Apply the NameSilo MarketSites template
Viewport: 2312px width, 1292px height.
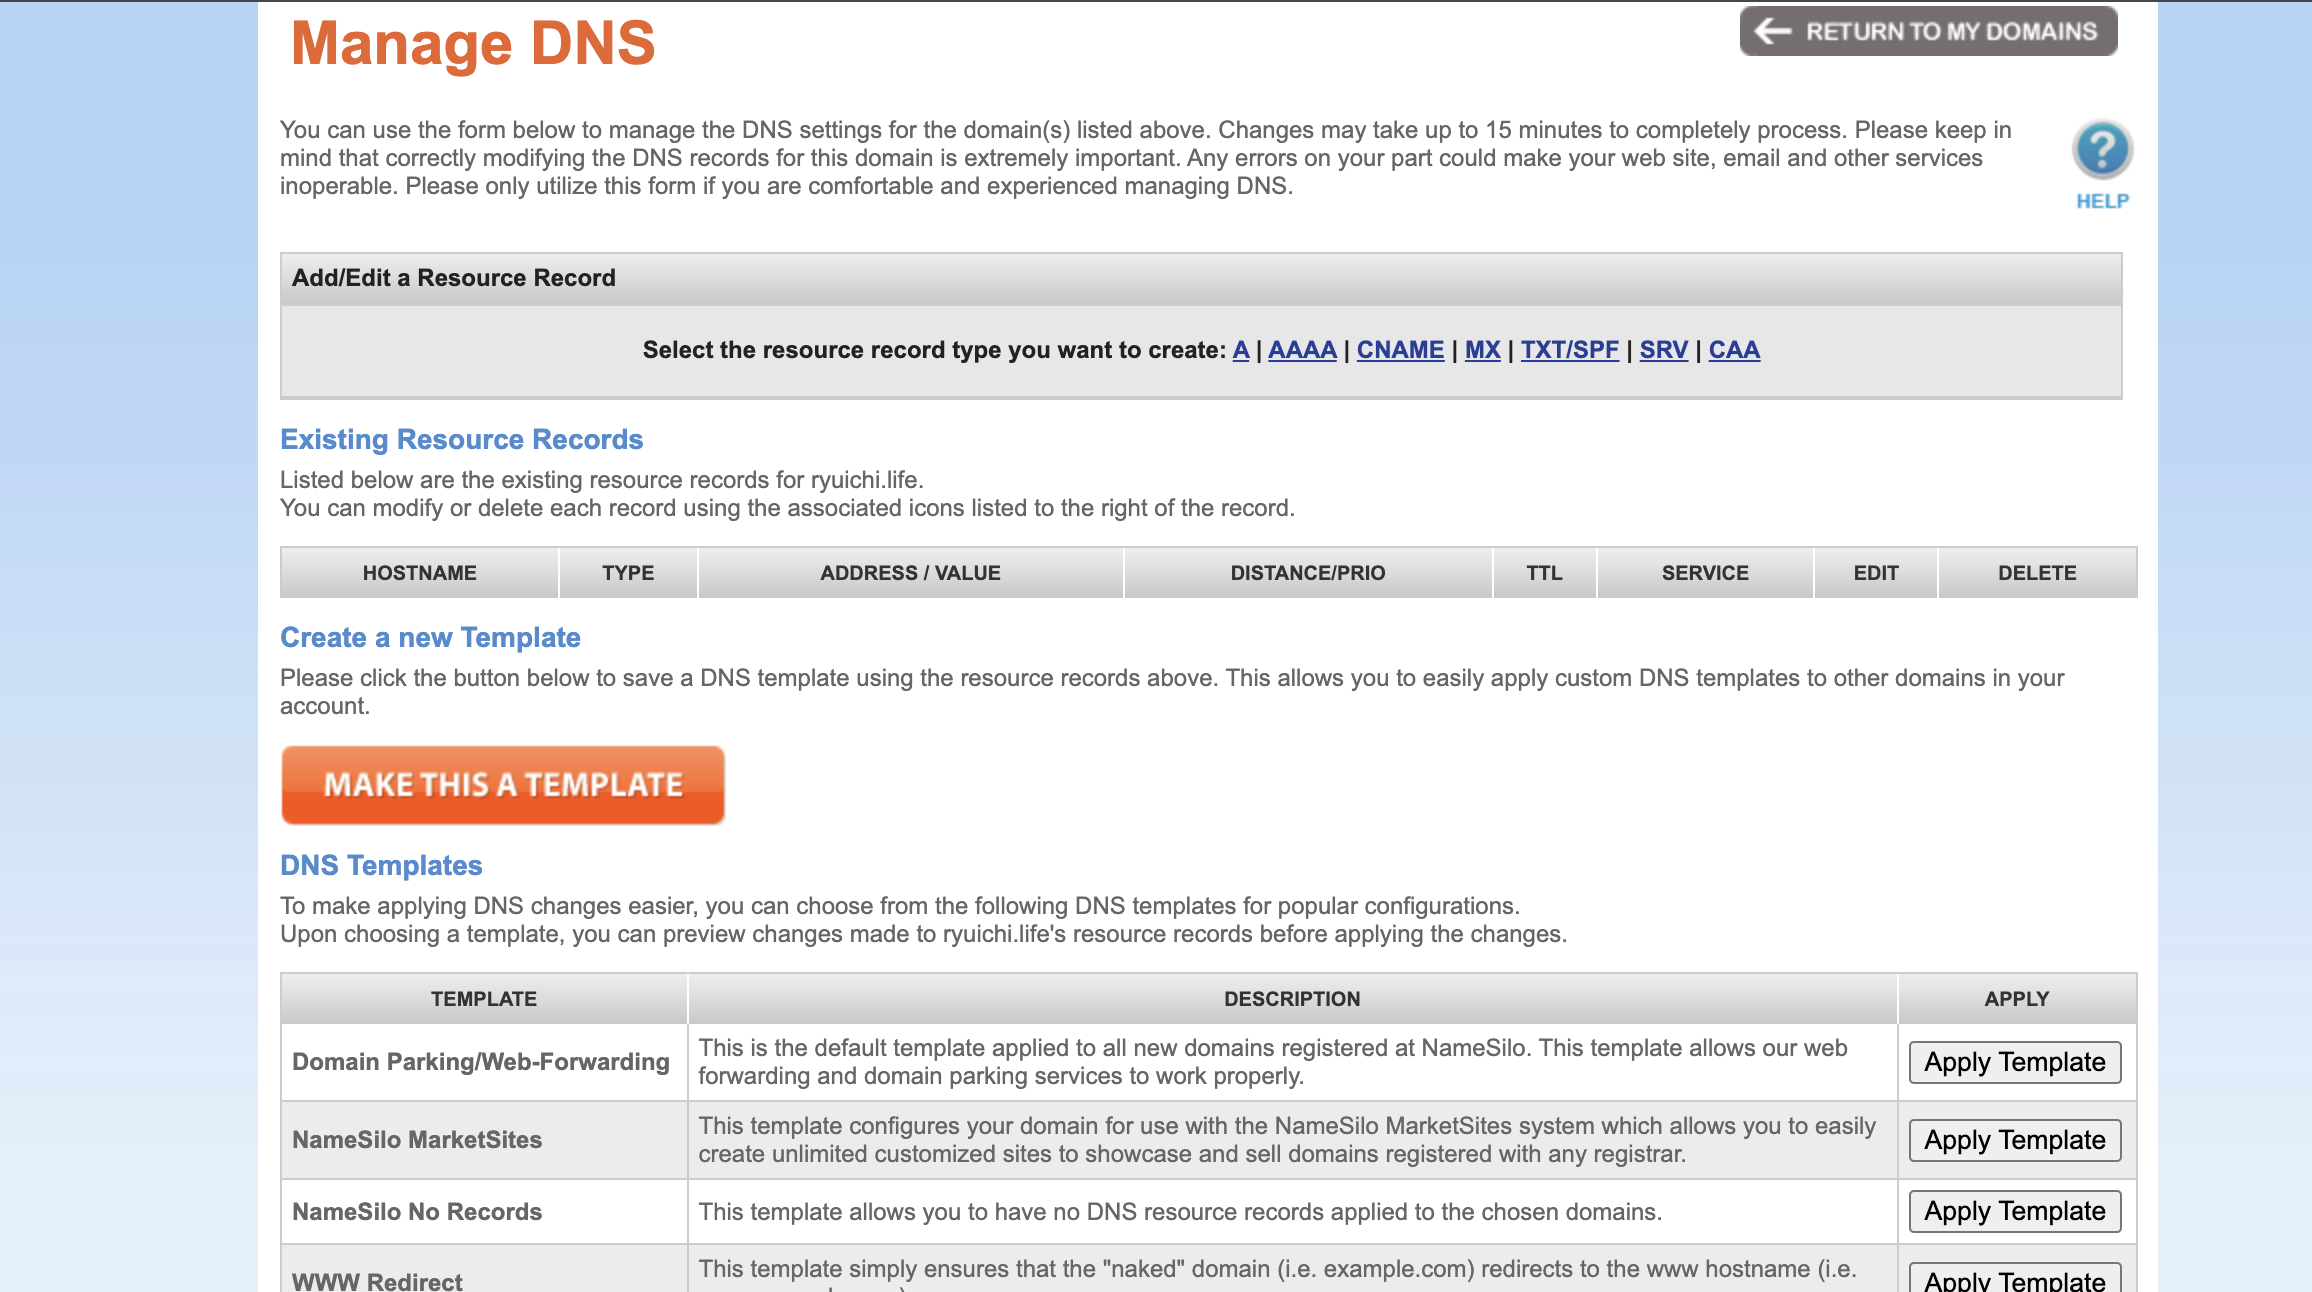(2014, 1140)
